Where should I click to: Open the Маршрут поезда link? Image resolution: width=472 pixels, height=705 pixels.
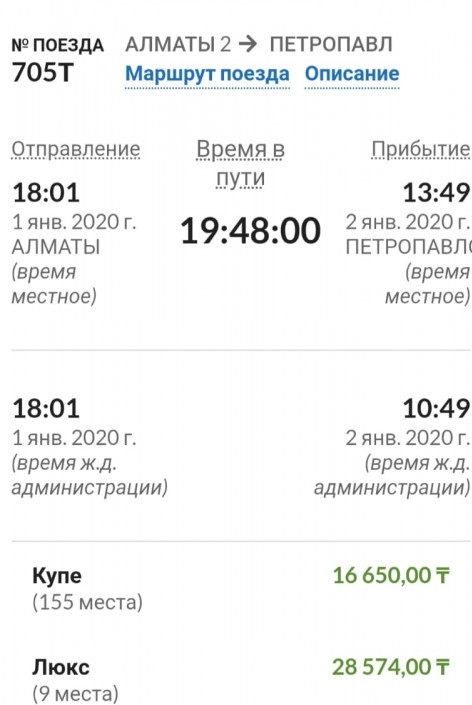207,74
